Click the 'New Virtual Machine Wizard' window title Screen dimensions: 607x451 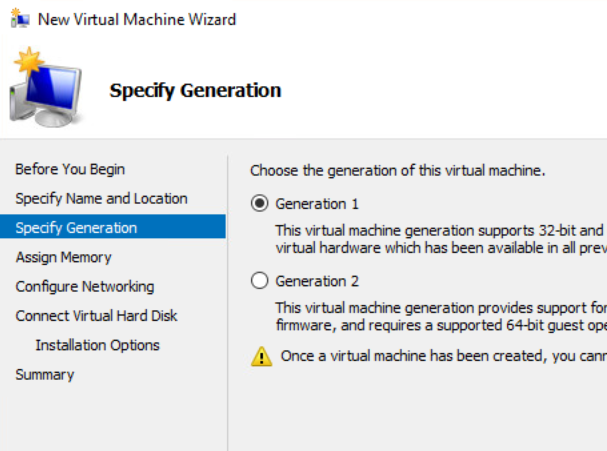pos(137,19)
